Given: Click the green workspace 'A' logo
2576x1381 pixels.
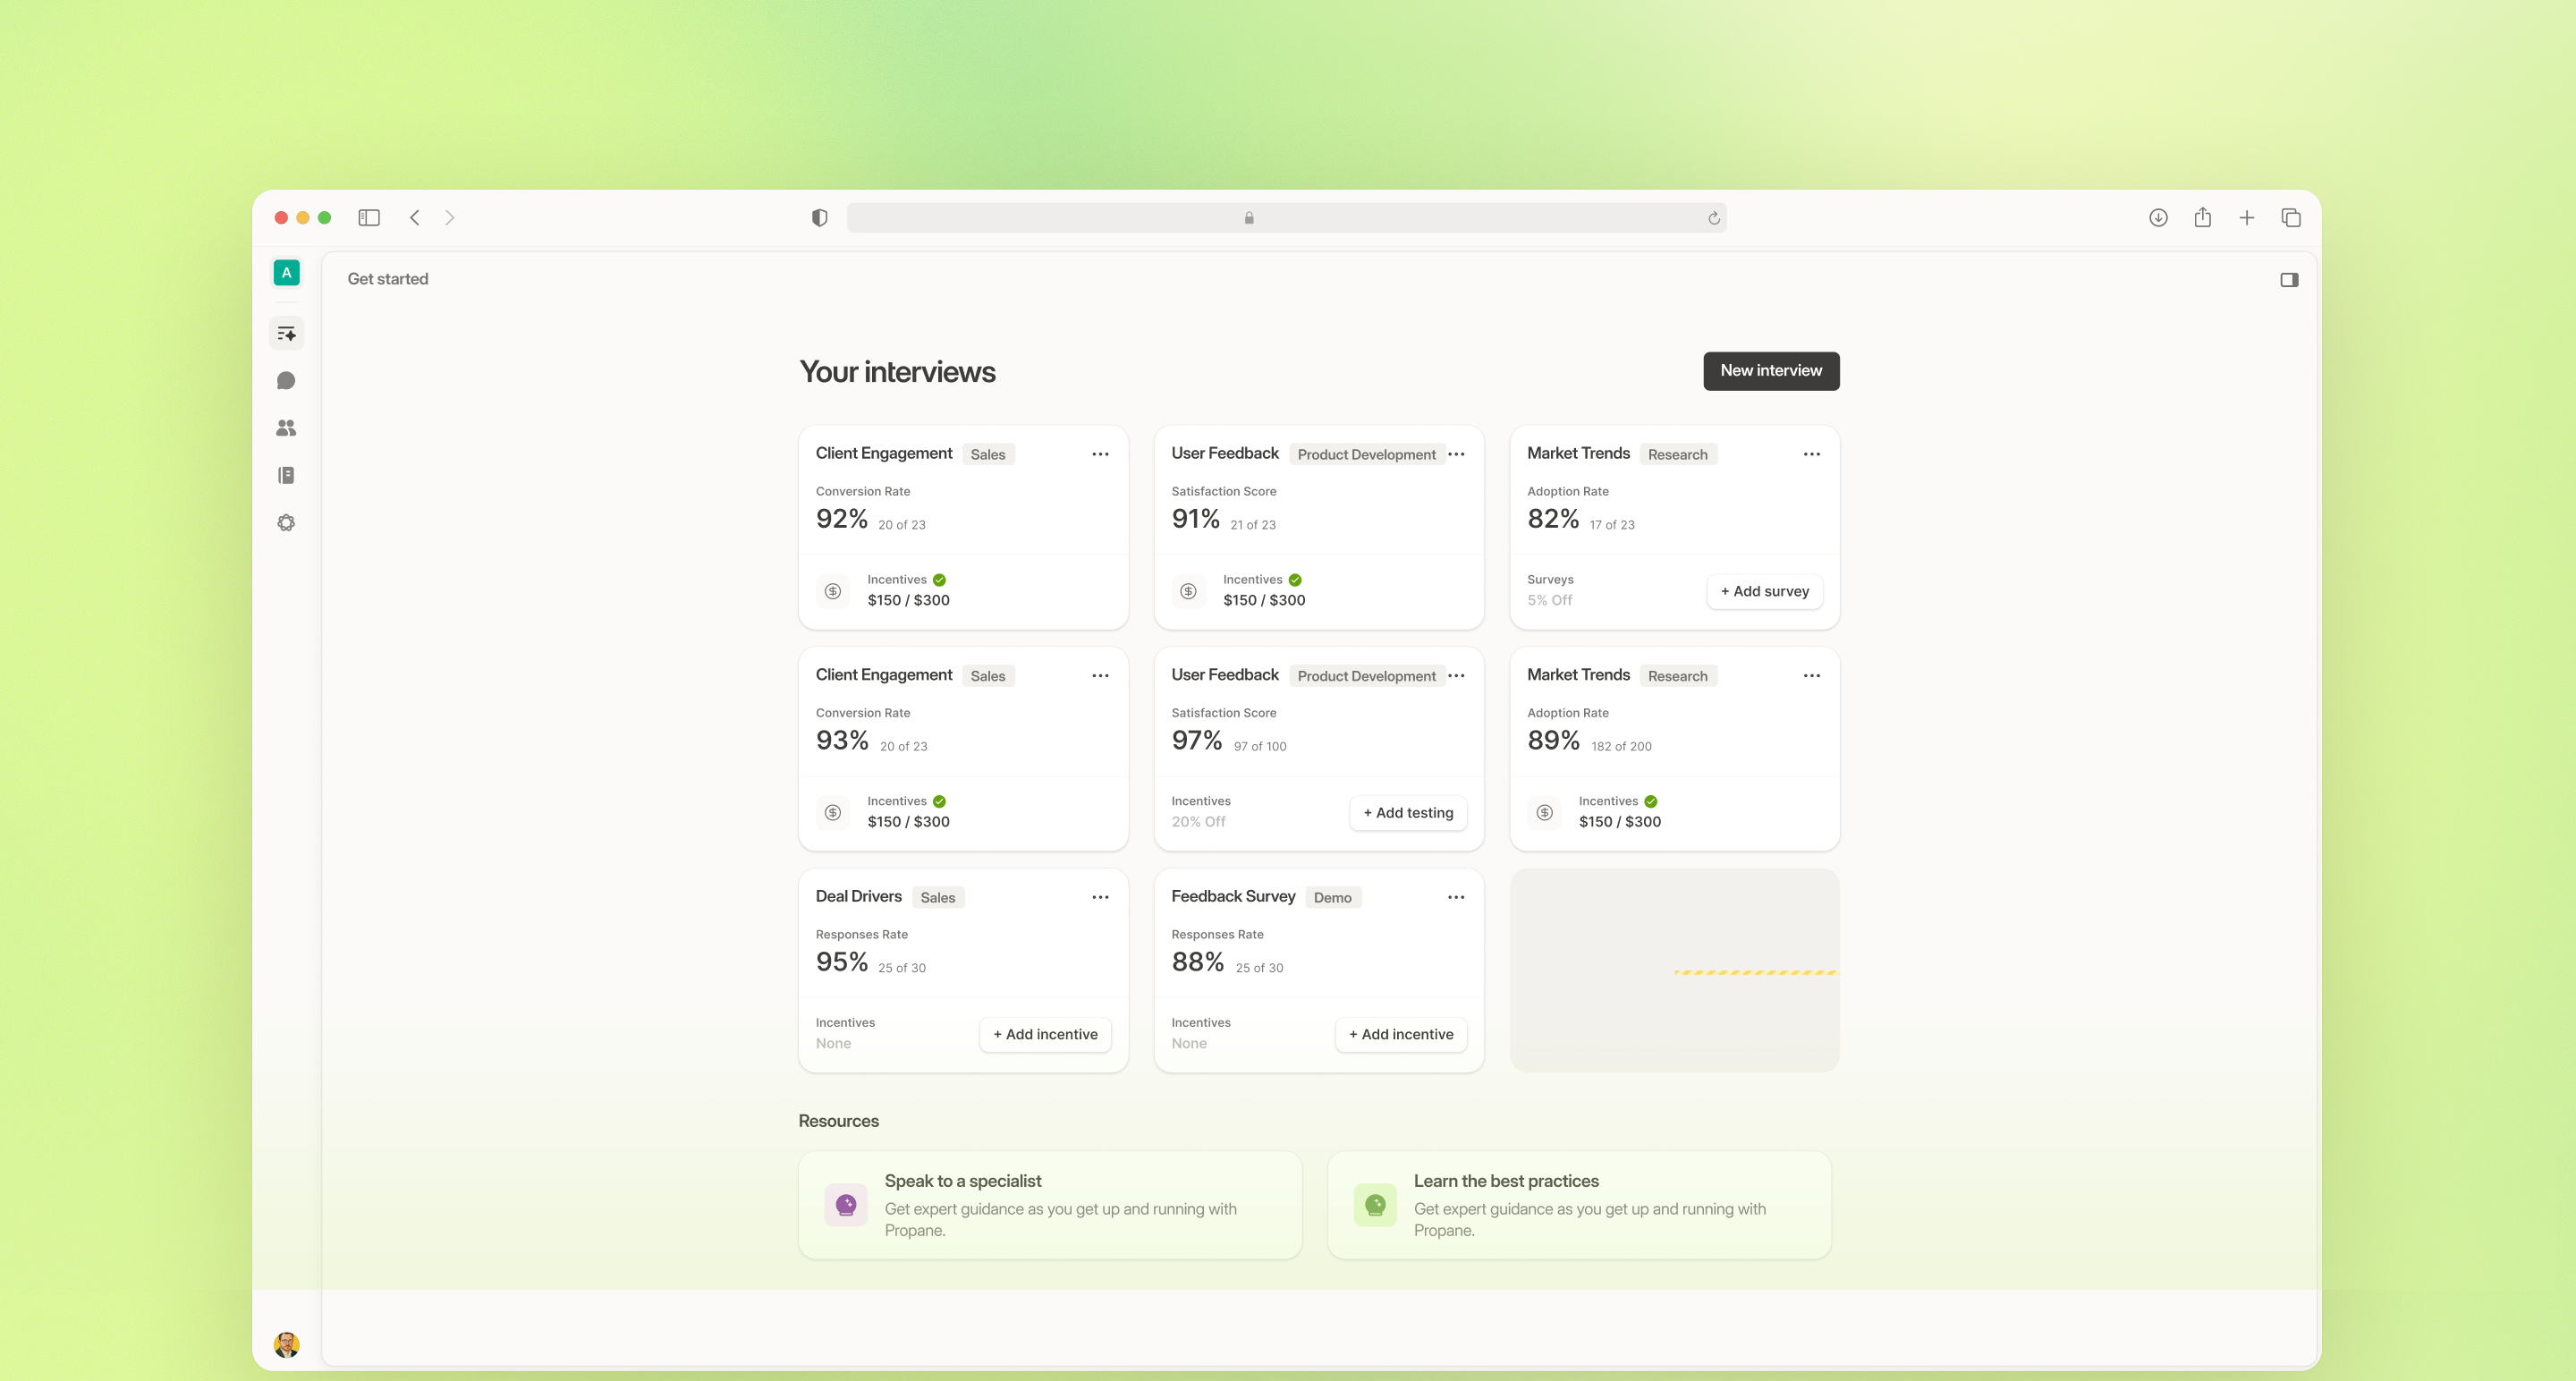Looking at the screenshot, I should tap(286, 273).
